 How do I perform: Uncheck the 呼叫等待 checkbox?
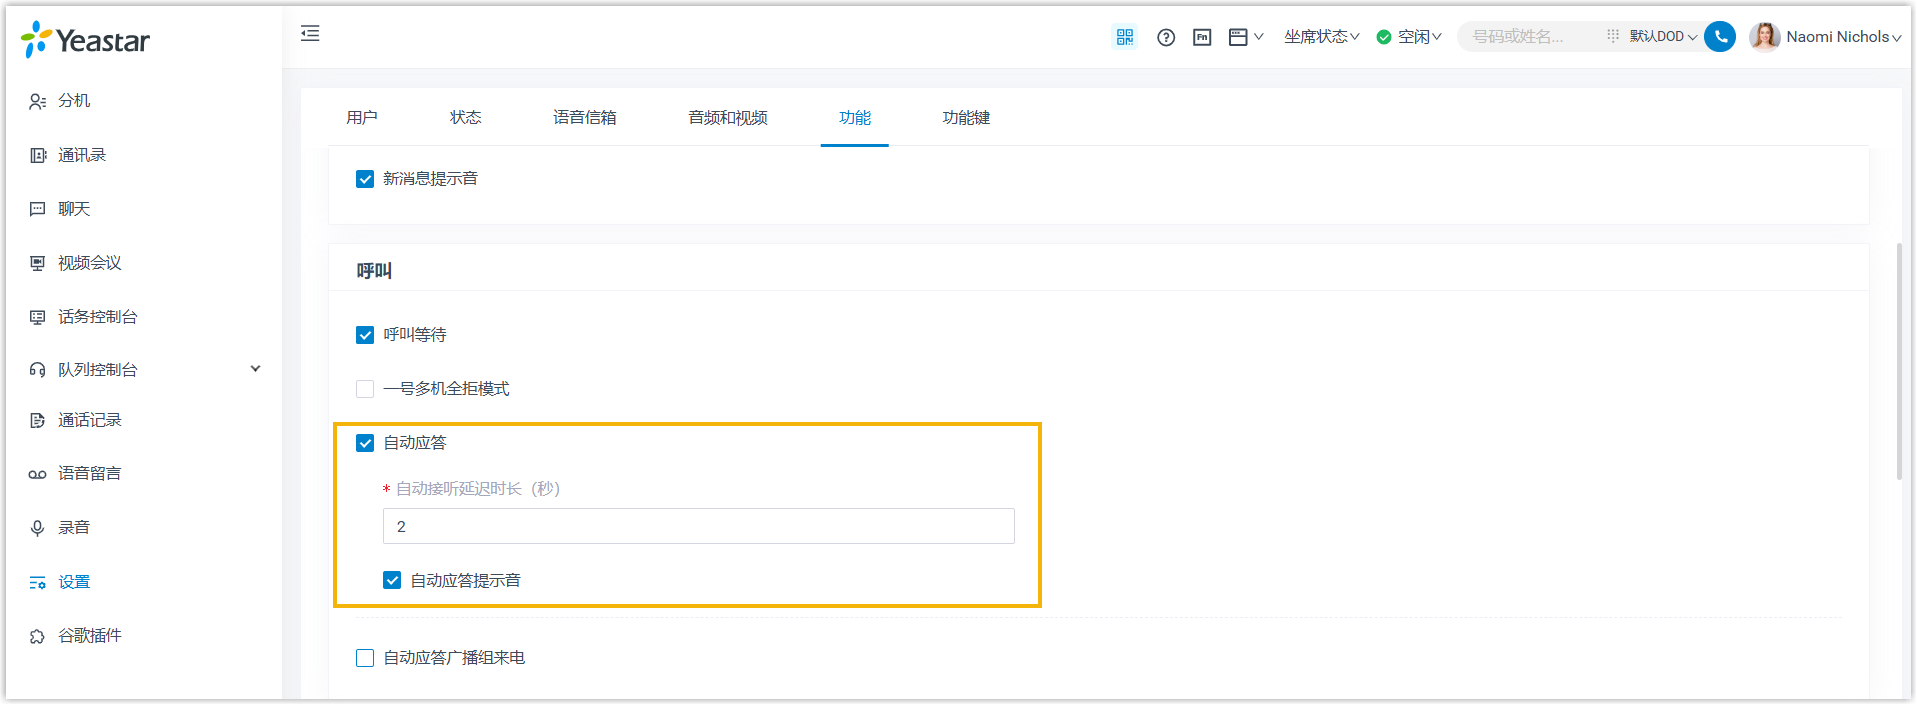365,335
